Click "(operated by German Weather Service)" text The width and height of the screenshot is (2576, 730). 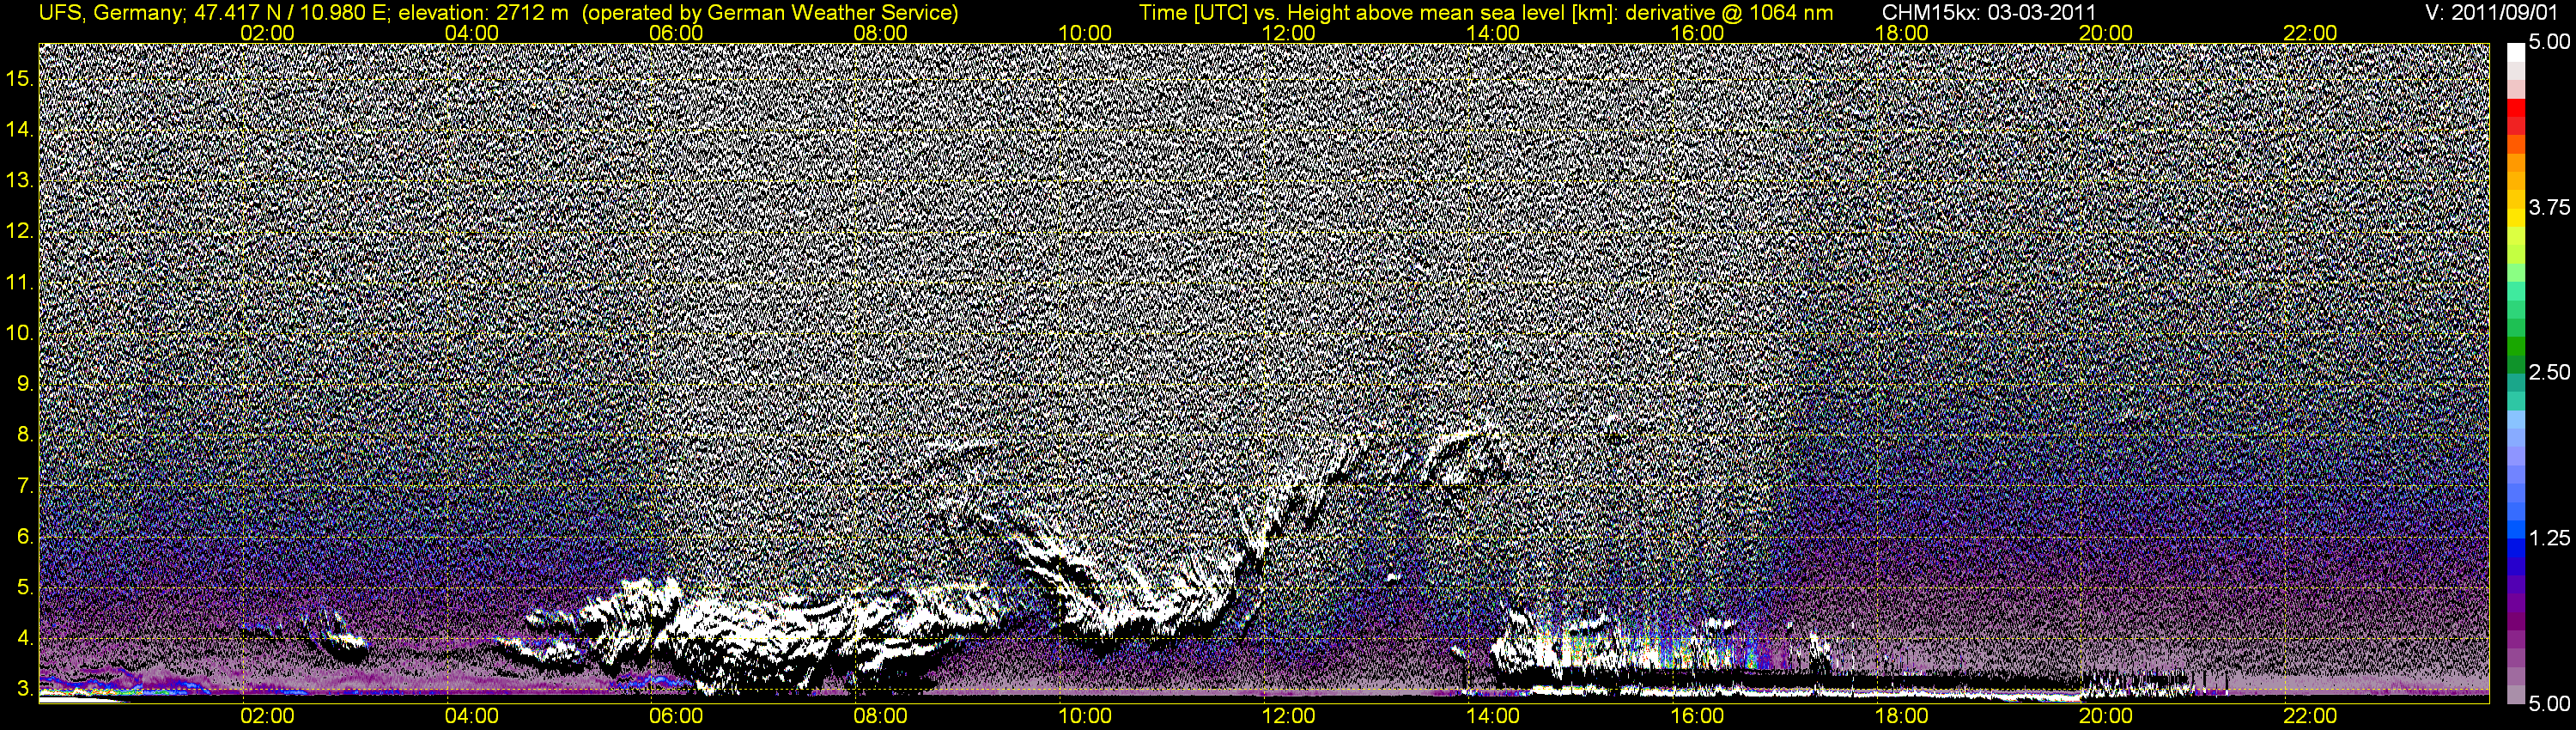click(769, 13)
